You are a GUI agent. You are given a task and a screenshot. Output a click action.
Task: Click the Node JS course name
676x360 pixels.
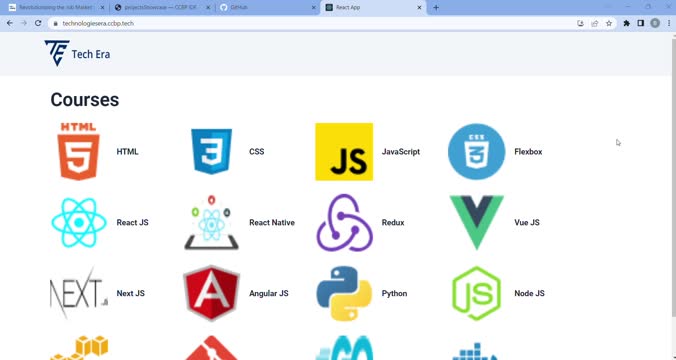click(529, 293)
